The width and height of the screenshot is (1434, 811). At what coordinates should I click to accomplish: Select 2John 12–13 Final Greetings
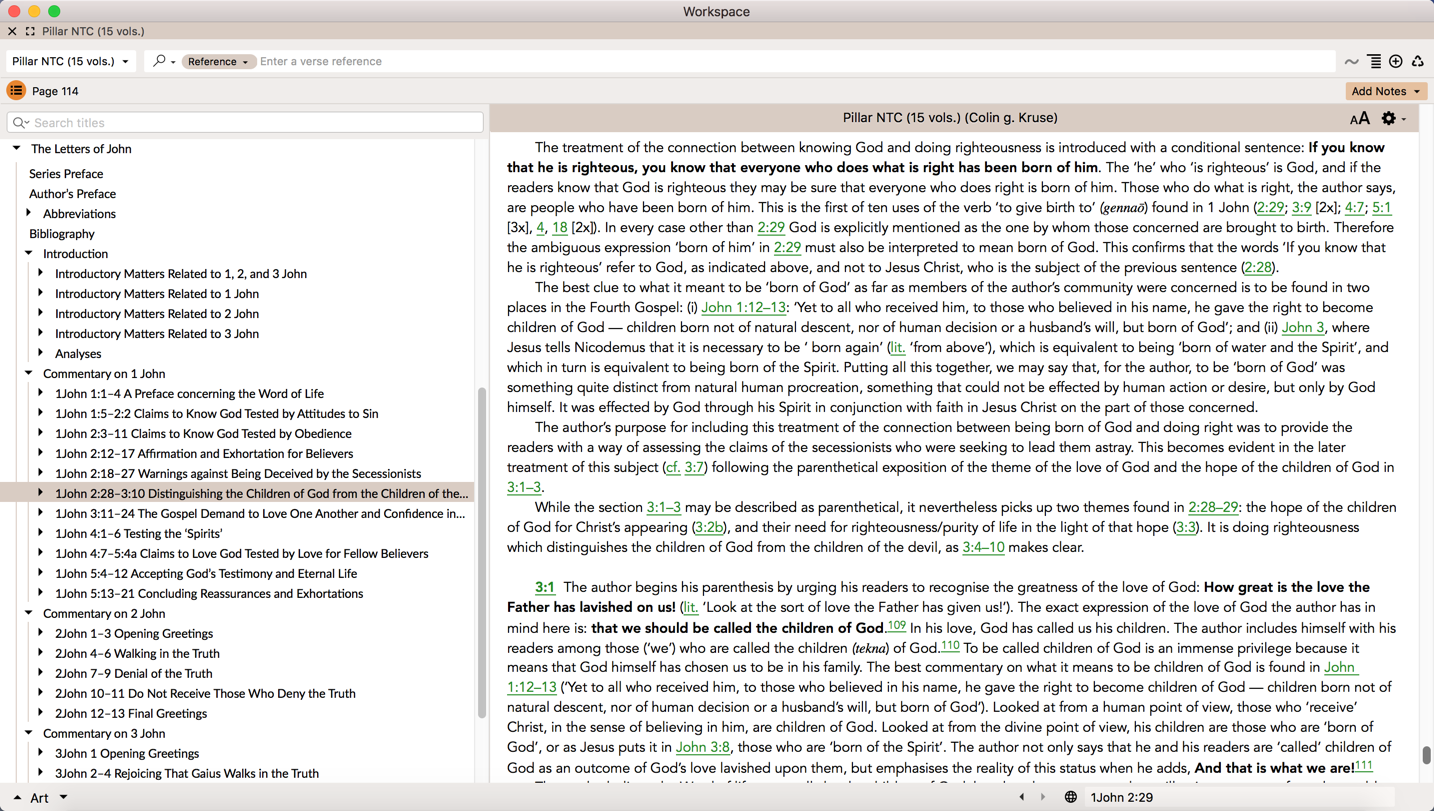(x=131, y=714)
